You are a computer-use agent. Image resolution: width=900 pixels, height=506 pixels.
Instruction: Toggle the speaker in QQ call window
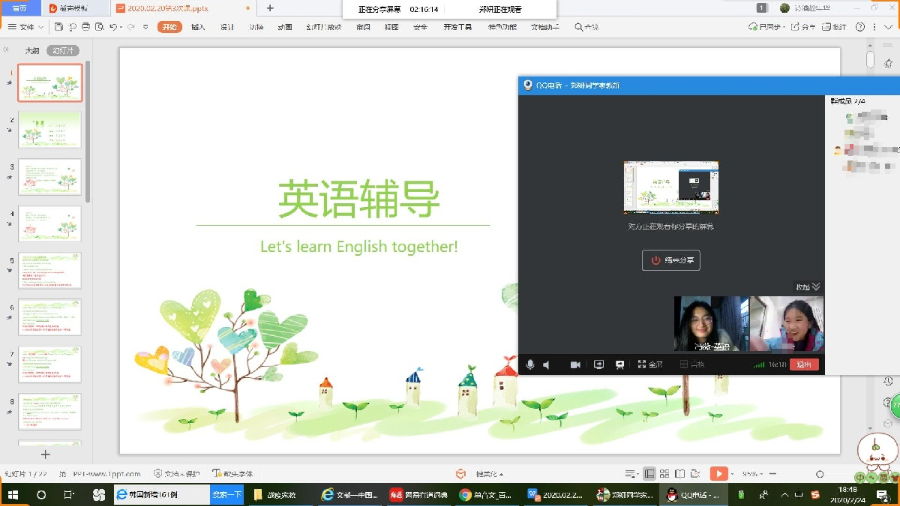click(x=546, y=364)
